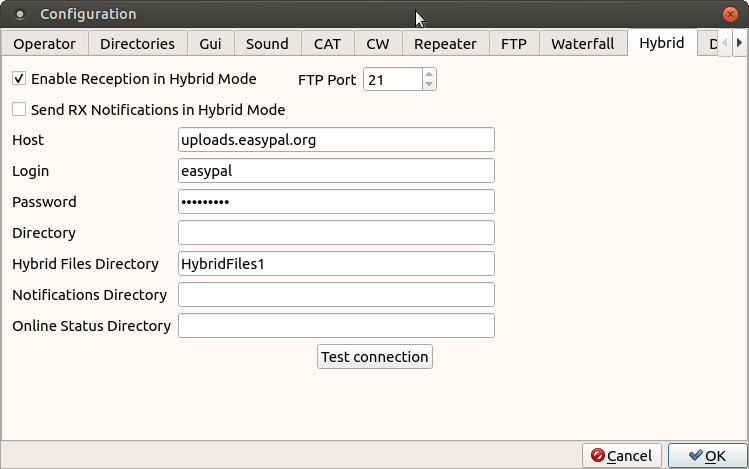Viewport: 749px width, 469px height.
Task: Click the FTP Port number field
Action: point(392,79)
